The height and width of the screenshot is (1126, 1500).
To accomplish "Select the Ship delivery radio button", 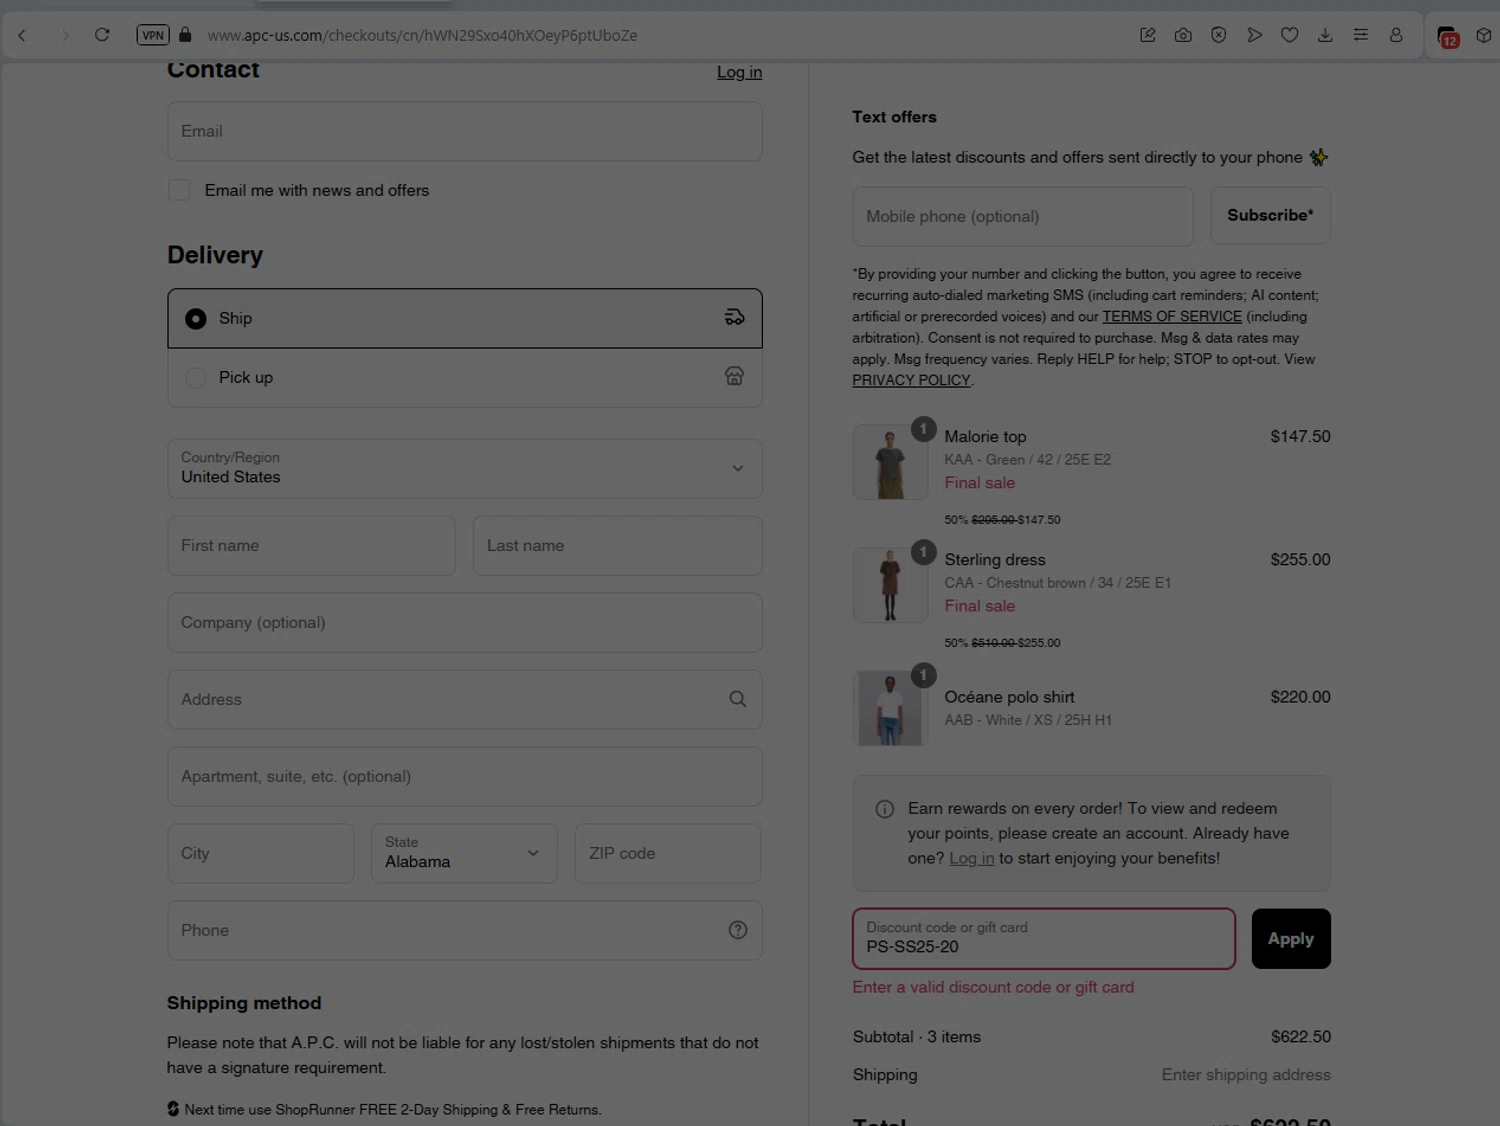I will pyautogui.click(x=196, y=318).
